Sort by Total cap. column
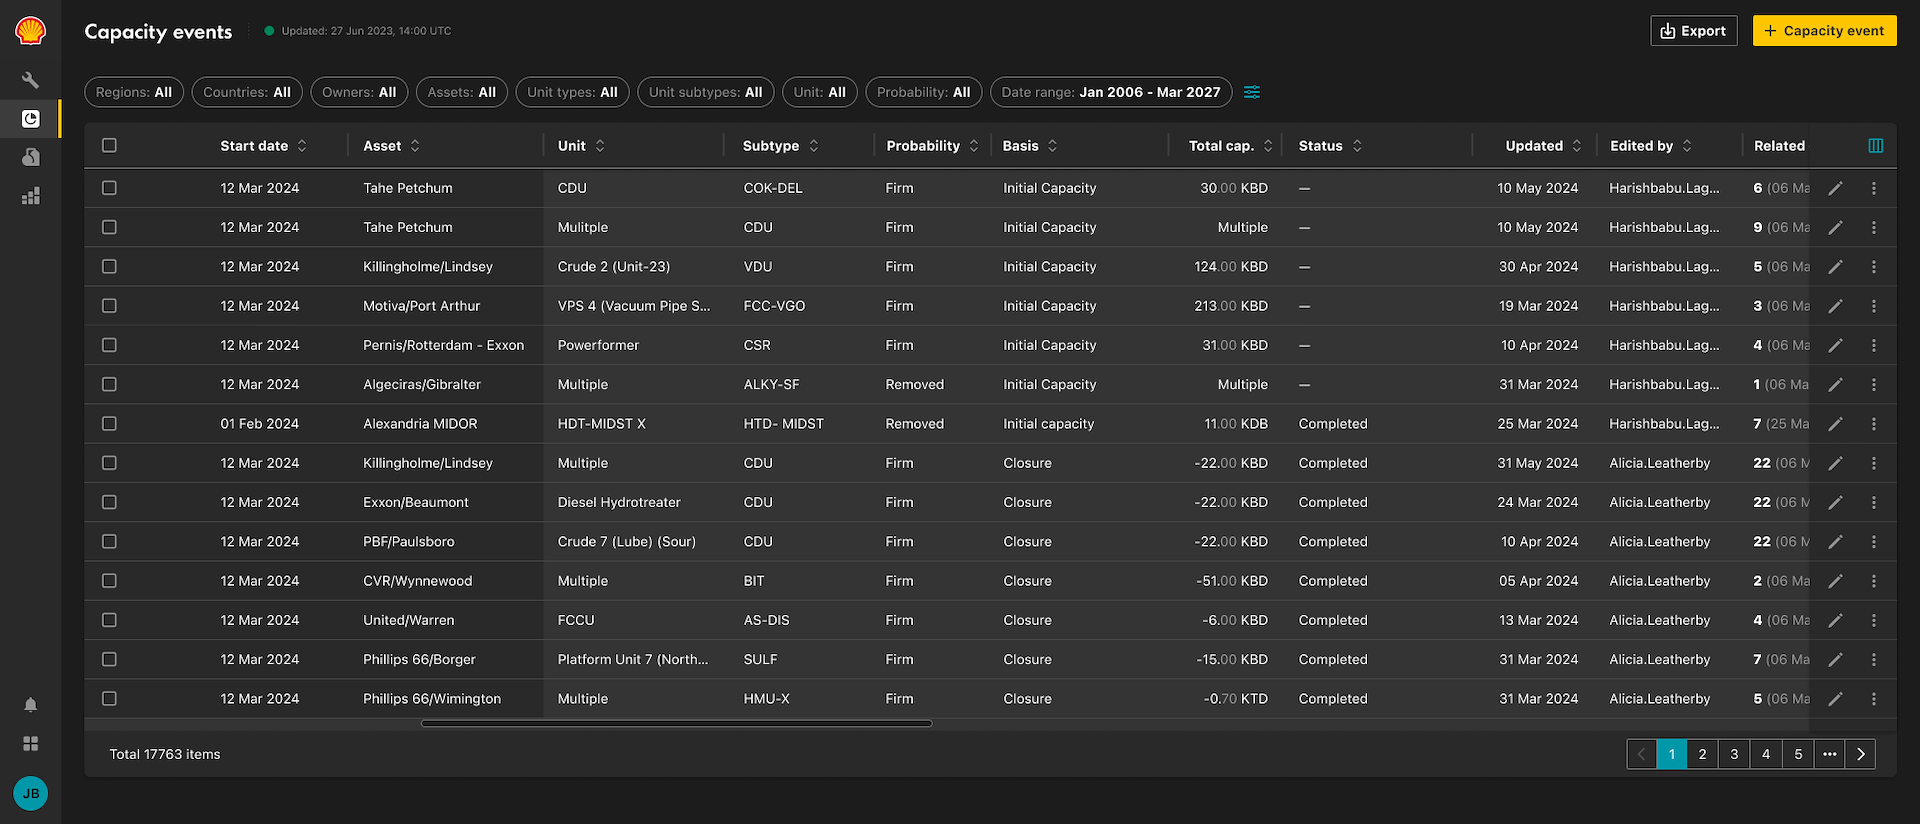This screenshot has height=824, width=1920. pyautogui.click(x=1230, y=146)
